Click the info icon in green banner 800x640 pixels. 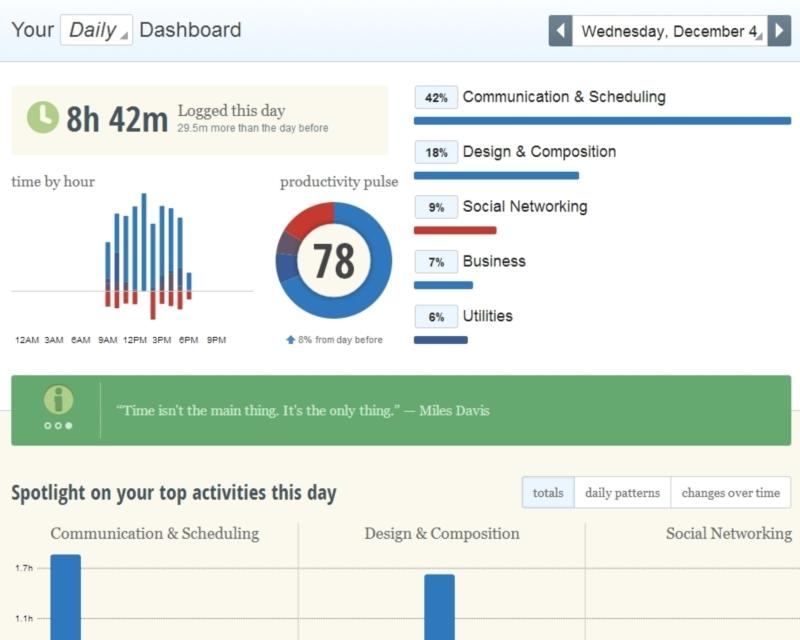[58, 400]
